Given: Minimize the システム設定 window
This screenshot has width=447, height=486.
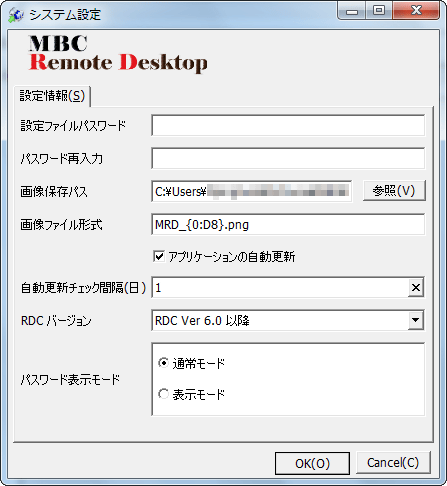Looking at the screenshot, I should 352,12.
